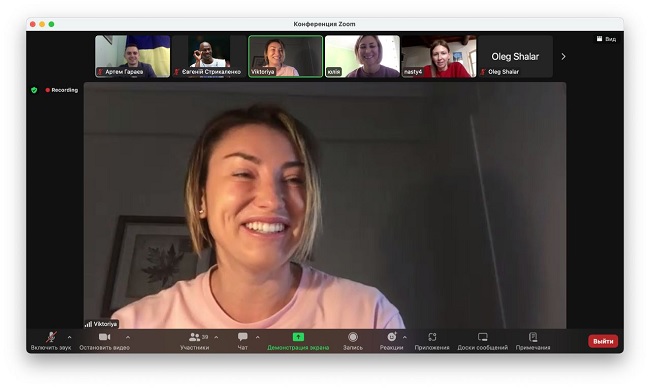
Task: Click the red Recording indicator
Action: (62, 90)
